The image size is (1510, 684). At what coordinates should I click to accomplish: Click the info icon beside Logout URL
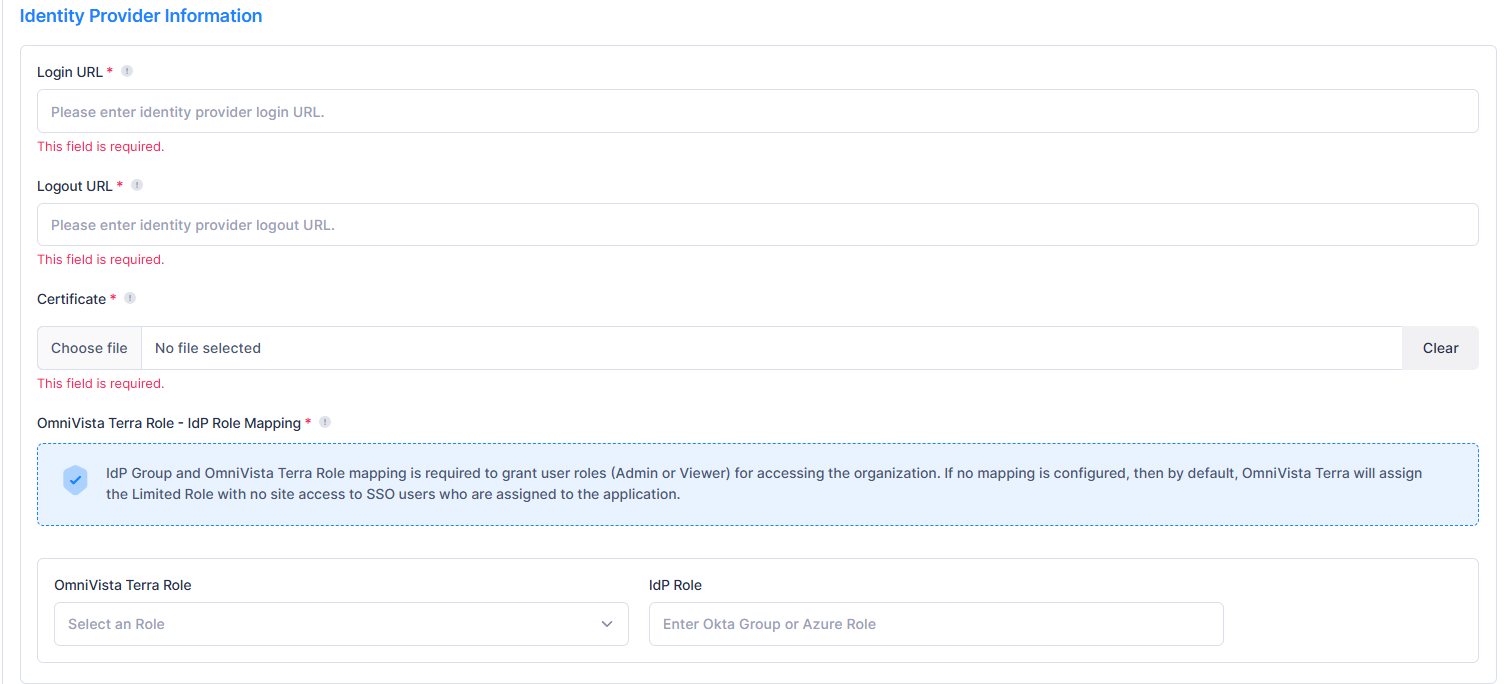coord(137,184)
